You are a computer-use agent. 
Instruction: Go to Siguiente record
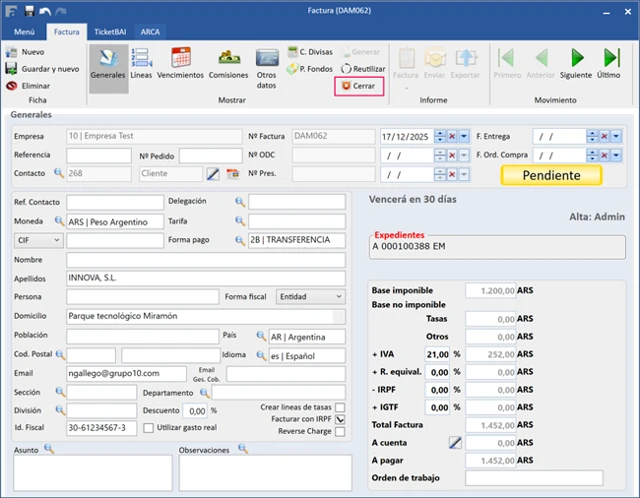pos(576,62)
